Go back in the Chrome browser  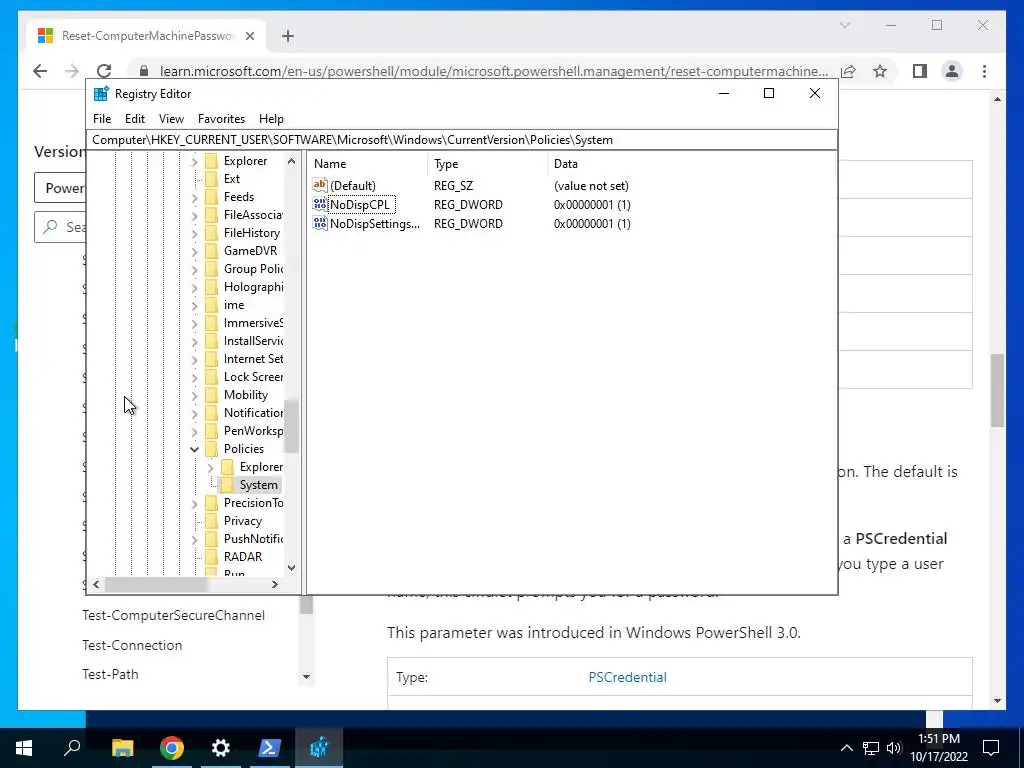click(x=40, y=71)
